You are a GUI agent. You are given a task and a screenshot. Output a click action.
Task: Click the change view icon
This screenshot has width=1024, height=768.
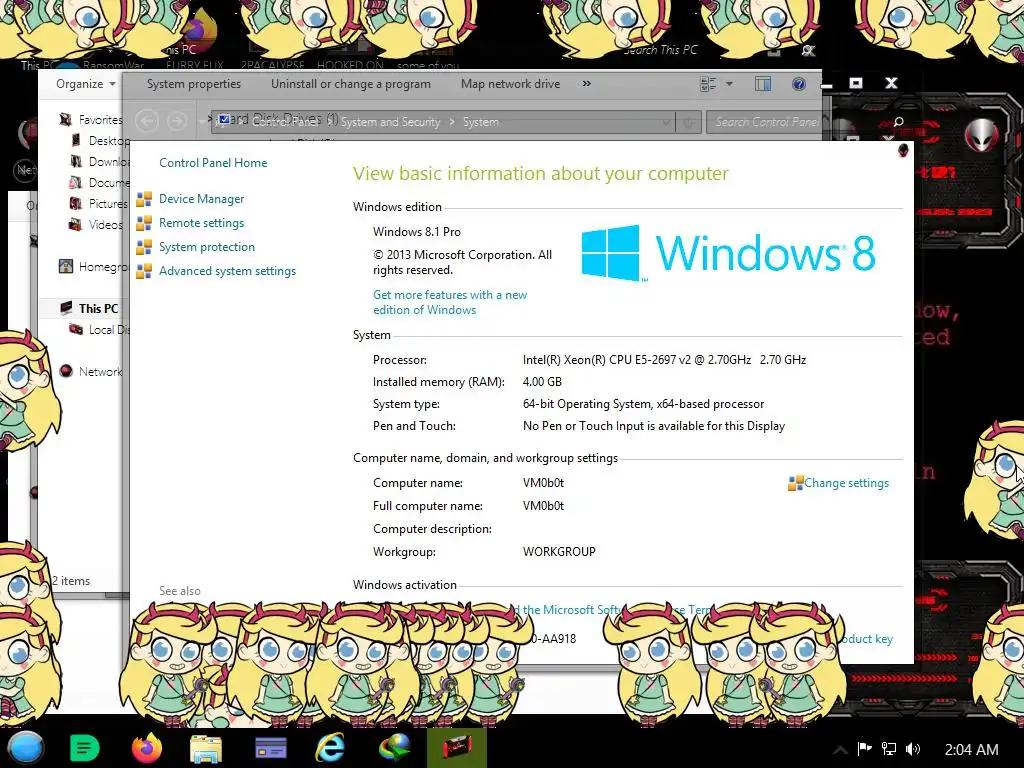[x=709, y=84]
